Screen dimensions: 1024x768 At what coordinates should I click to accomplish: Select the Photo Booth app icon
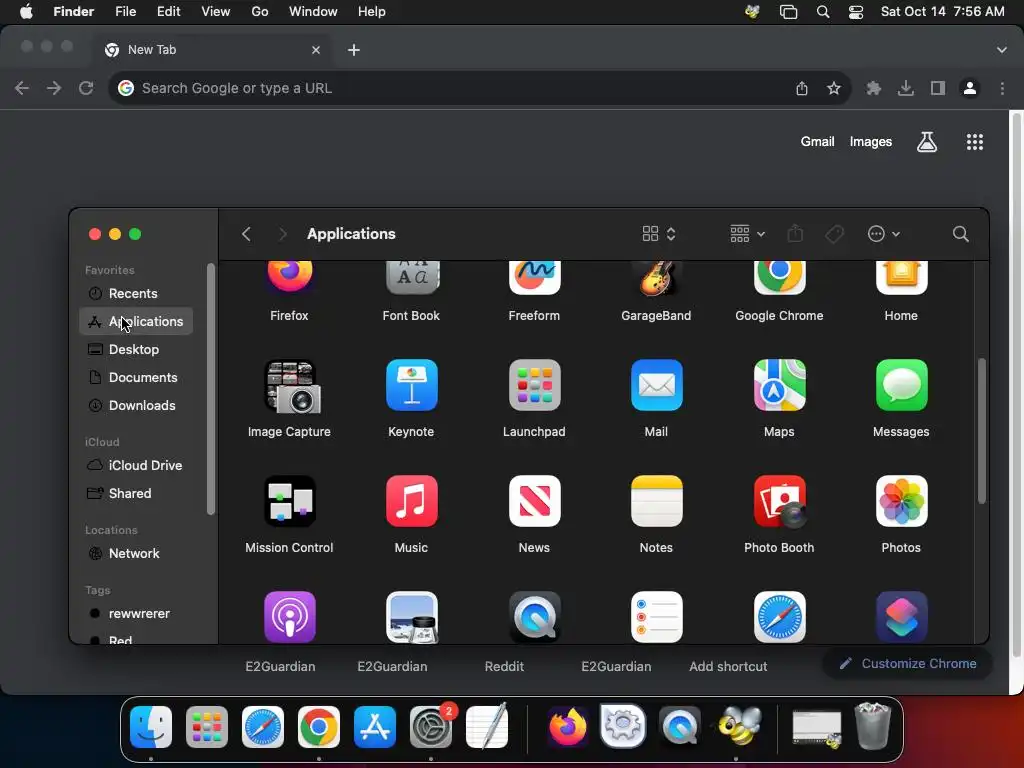(x=779, y=501)
